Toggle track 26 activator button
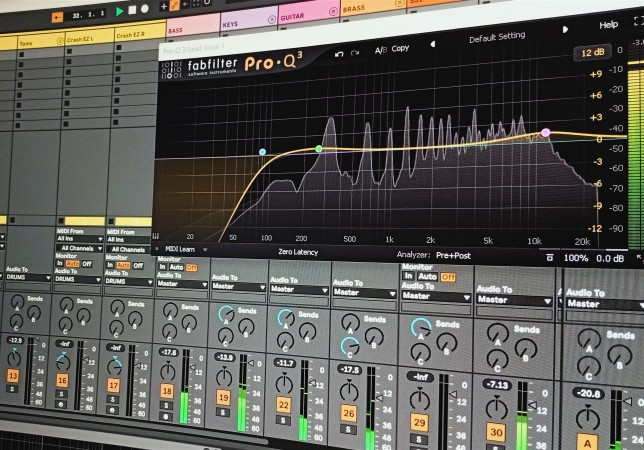The height and width of the screenshot is (450, 644). 349,413
